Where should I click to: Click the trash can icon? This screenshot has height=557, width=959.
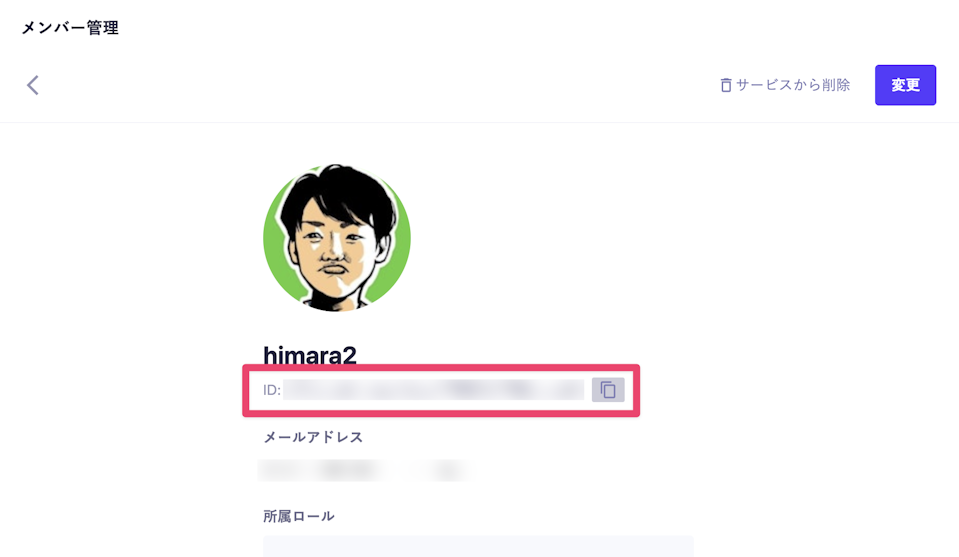click(726, 86)
